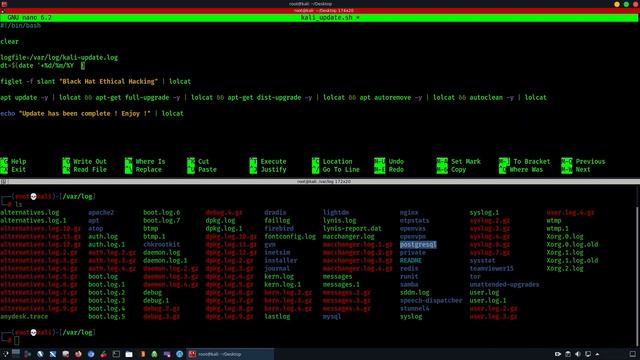
Task: Click the 'To Bracket' nano shortcut label
Action: tap(531, 161)
